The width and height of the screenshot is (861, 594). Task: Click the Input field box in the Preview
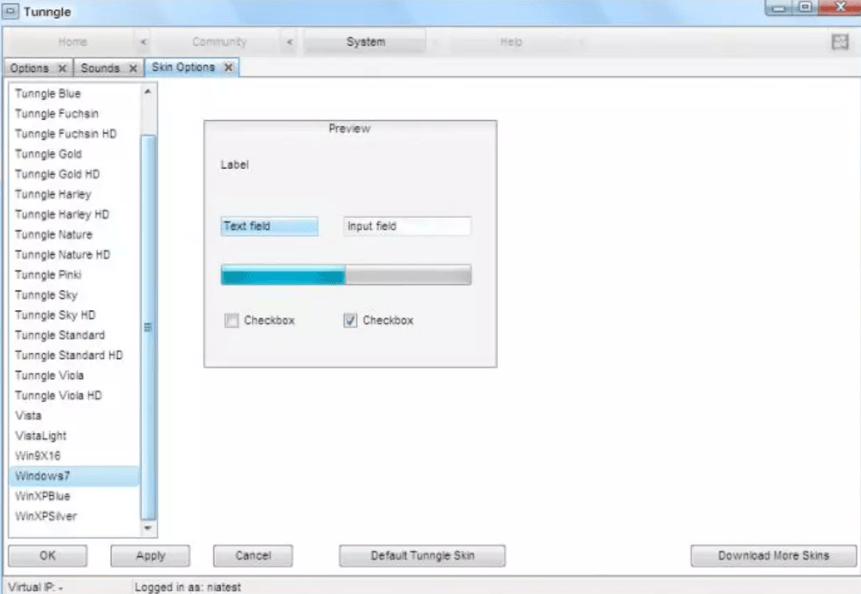[407, 226]
